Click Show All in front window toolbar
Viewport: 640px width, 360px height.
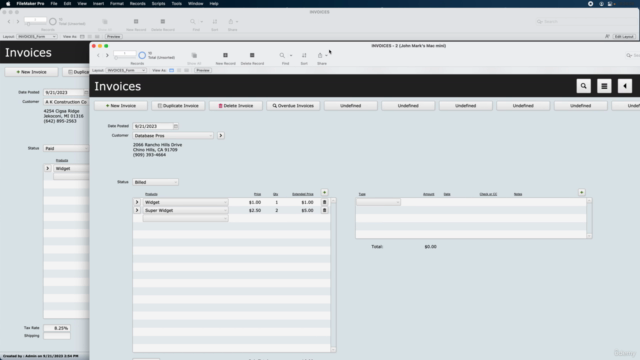(x=194, y=58)
